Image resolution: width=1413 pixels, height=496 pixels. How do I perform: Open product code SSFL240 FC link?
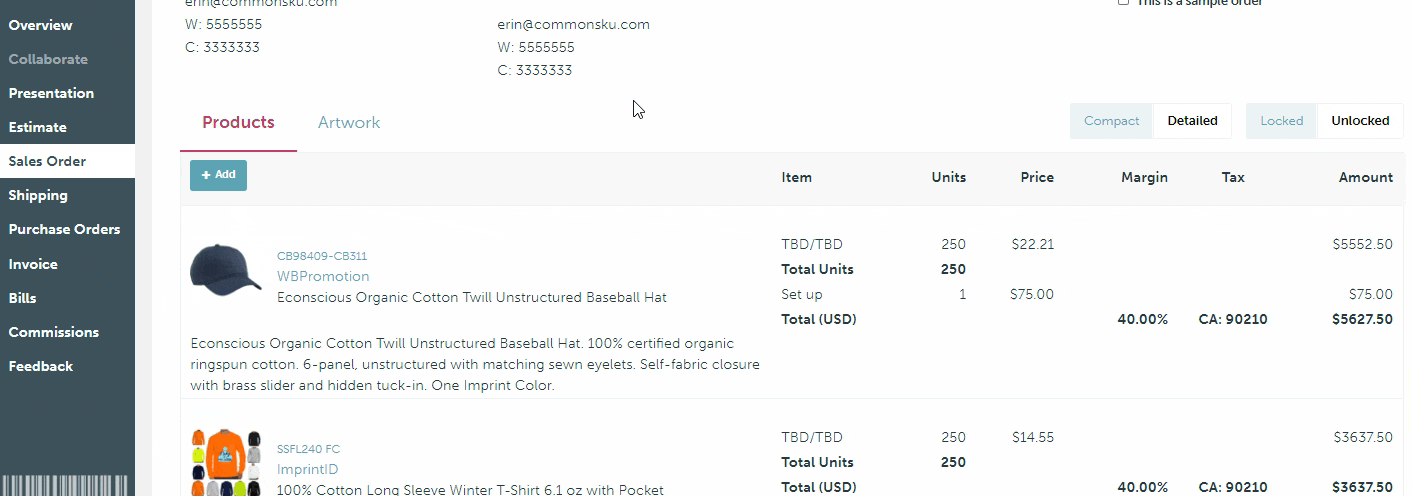pyautogui.click(x=308, y=449)
